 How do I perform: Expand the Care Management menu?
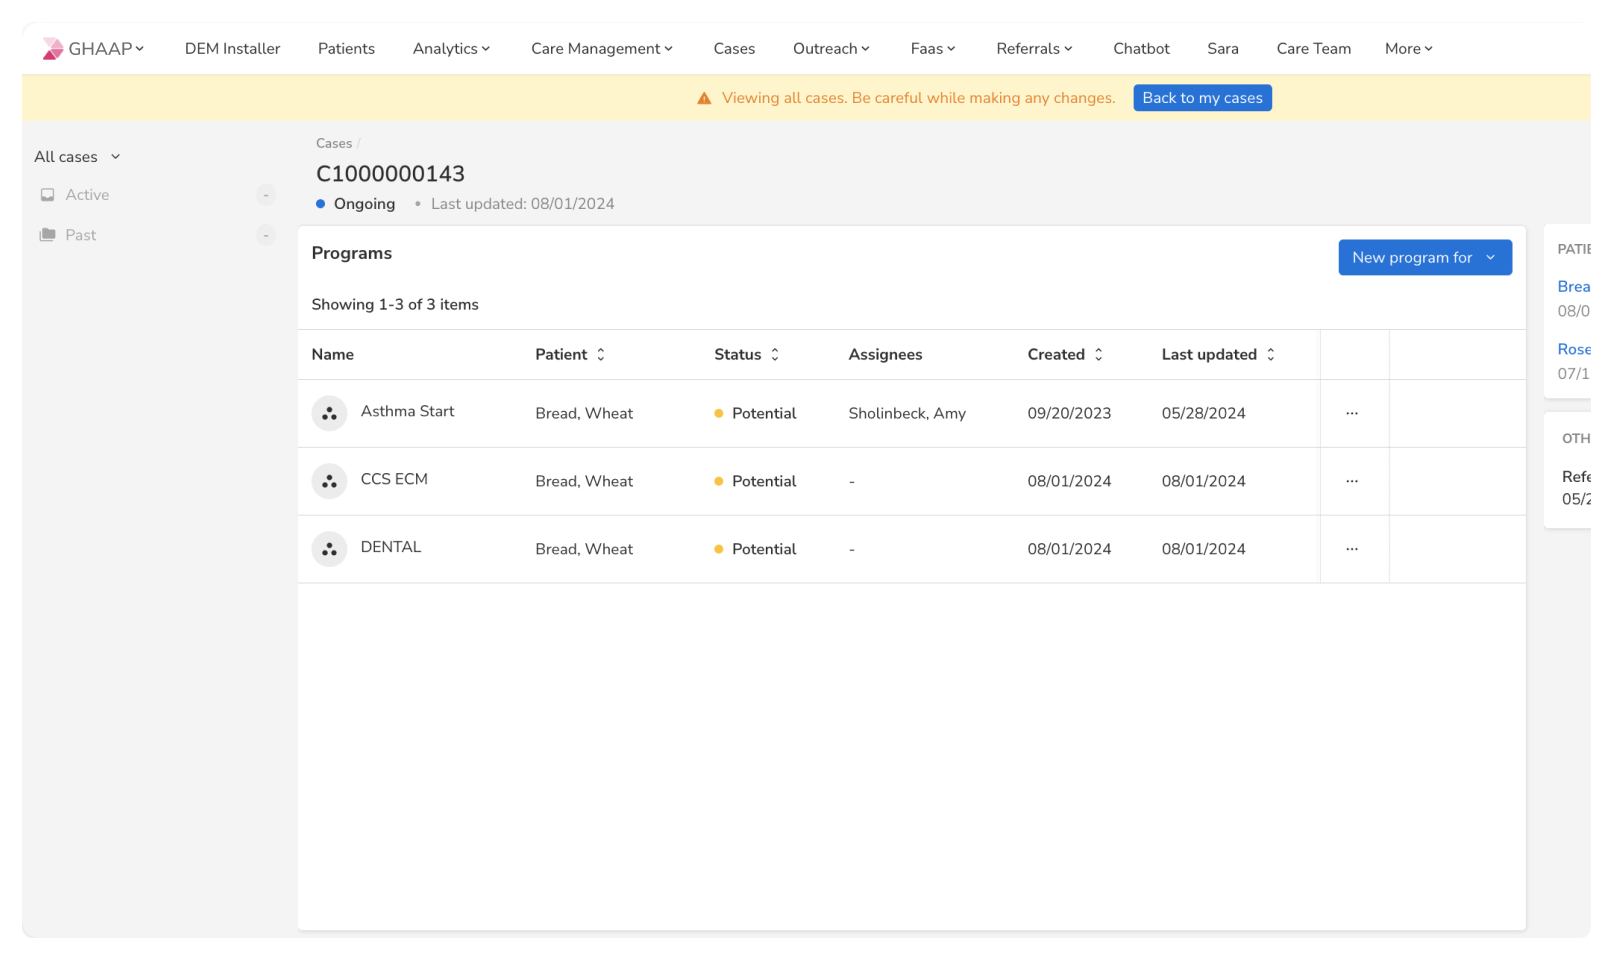point(602,49)
